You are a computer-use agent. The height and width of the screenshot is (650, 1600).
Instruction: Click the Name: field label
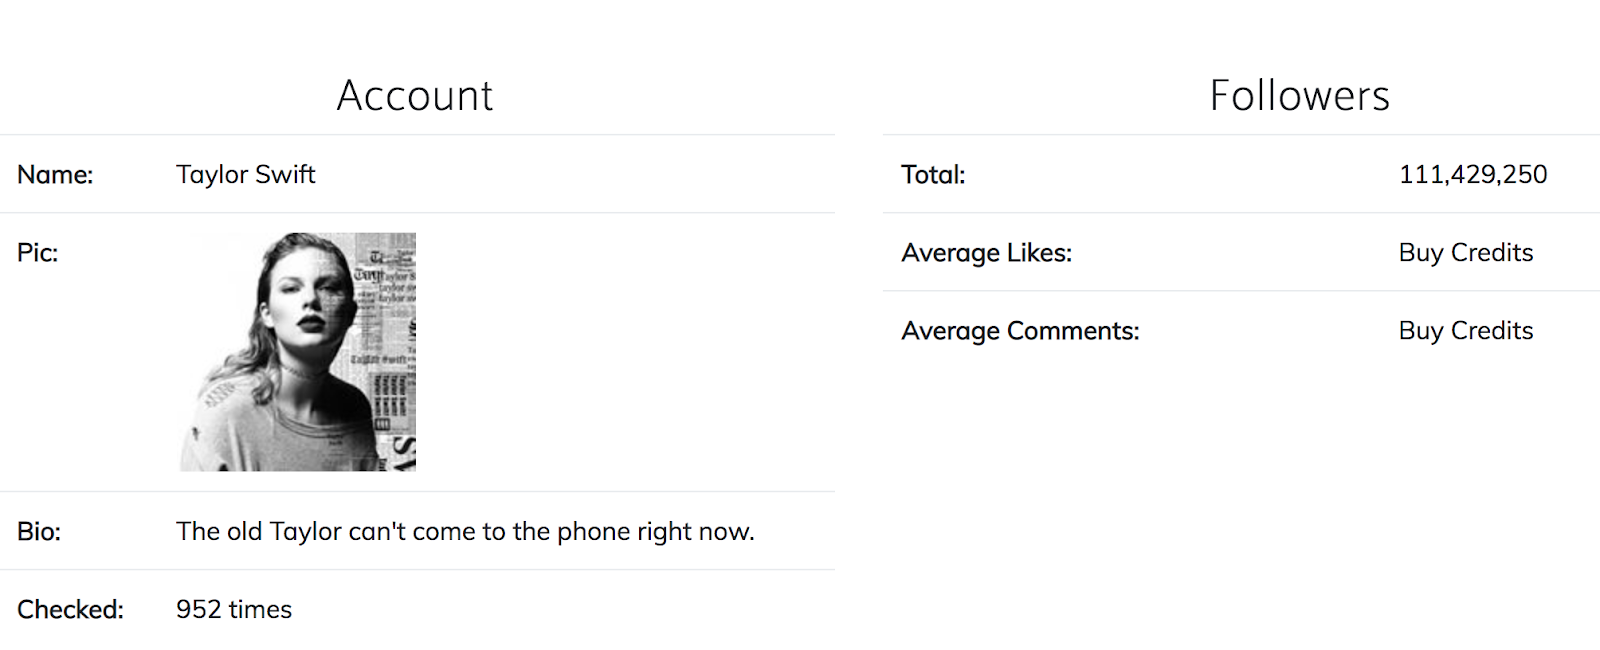point(55,175)
